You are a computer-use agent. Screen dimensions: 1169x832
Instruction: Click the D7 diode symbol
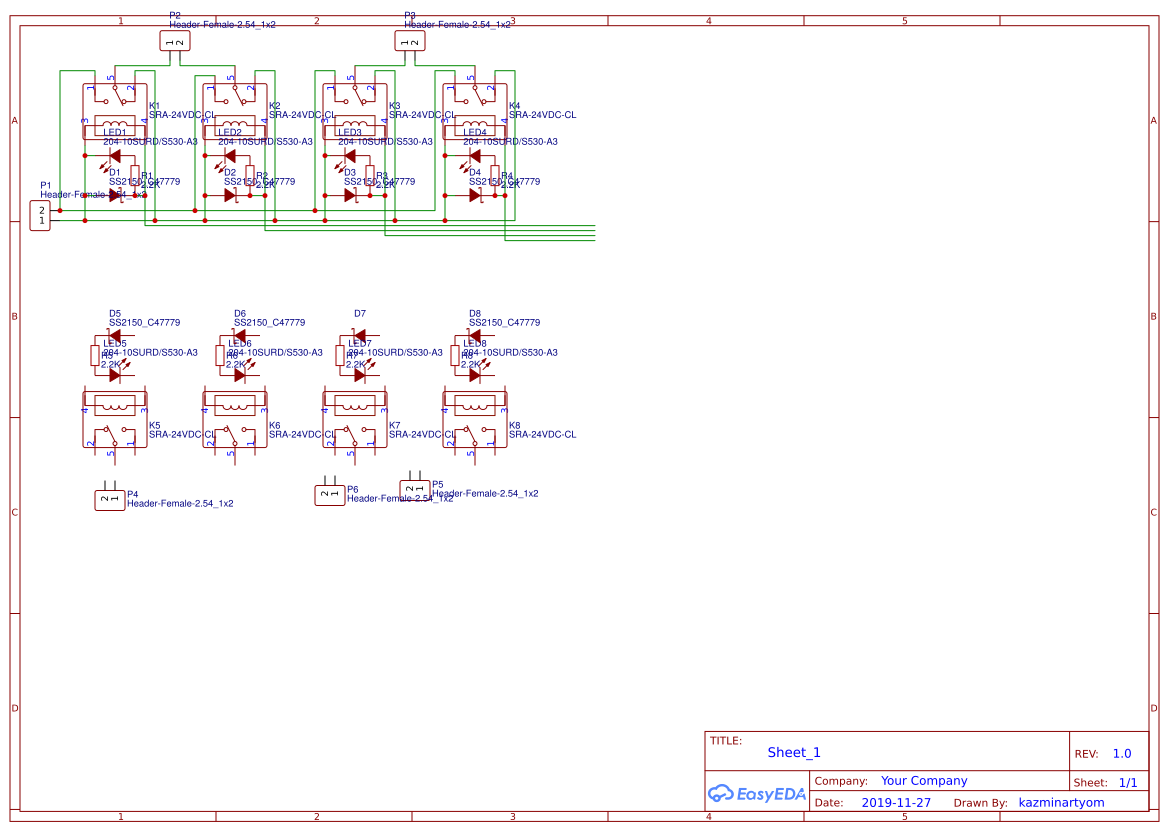point(359,335)
